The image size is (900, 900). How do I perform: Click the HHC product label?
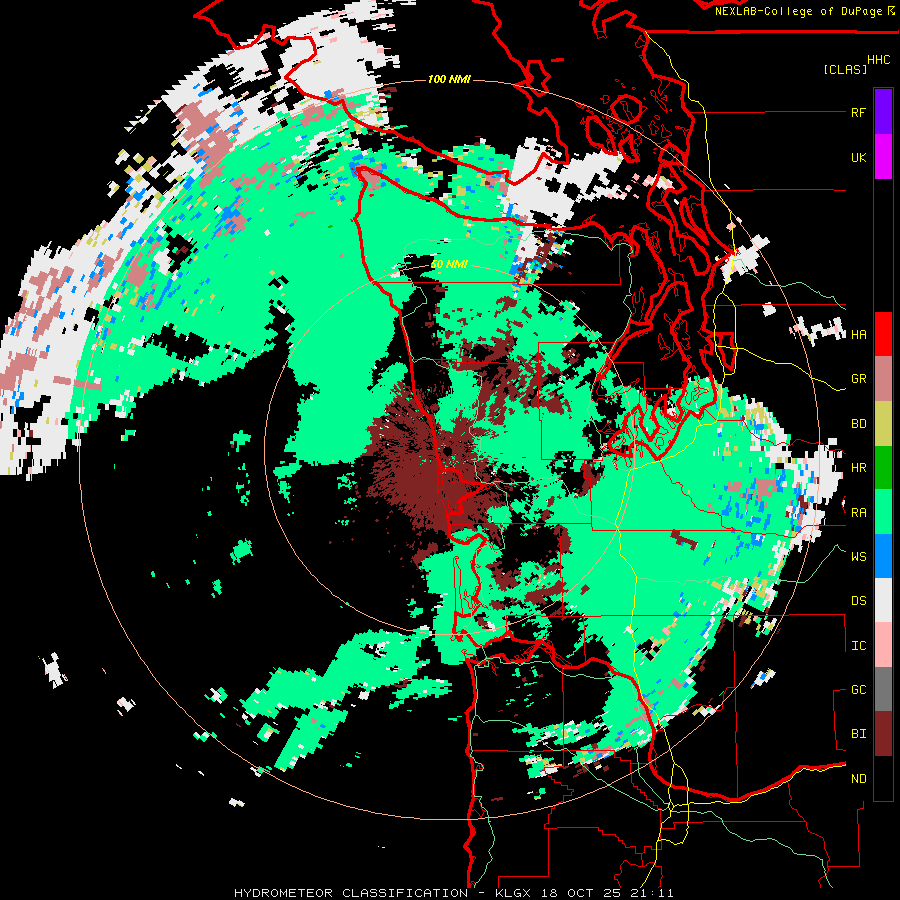pyautogui.click(x=878, y=60)
